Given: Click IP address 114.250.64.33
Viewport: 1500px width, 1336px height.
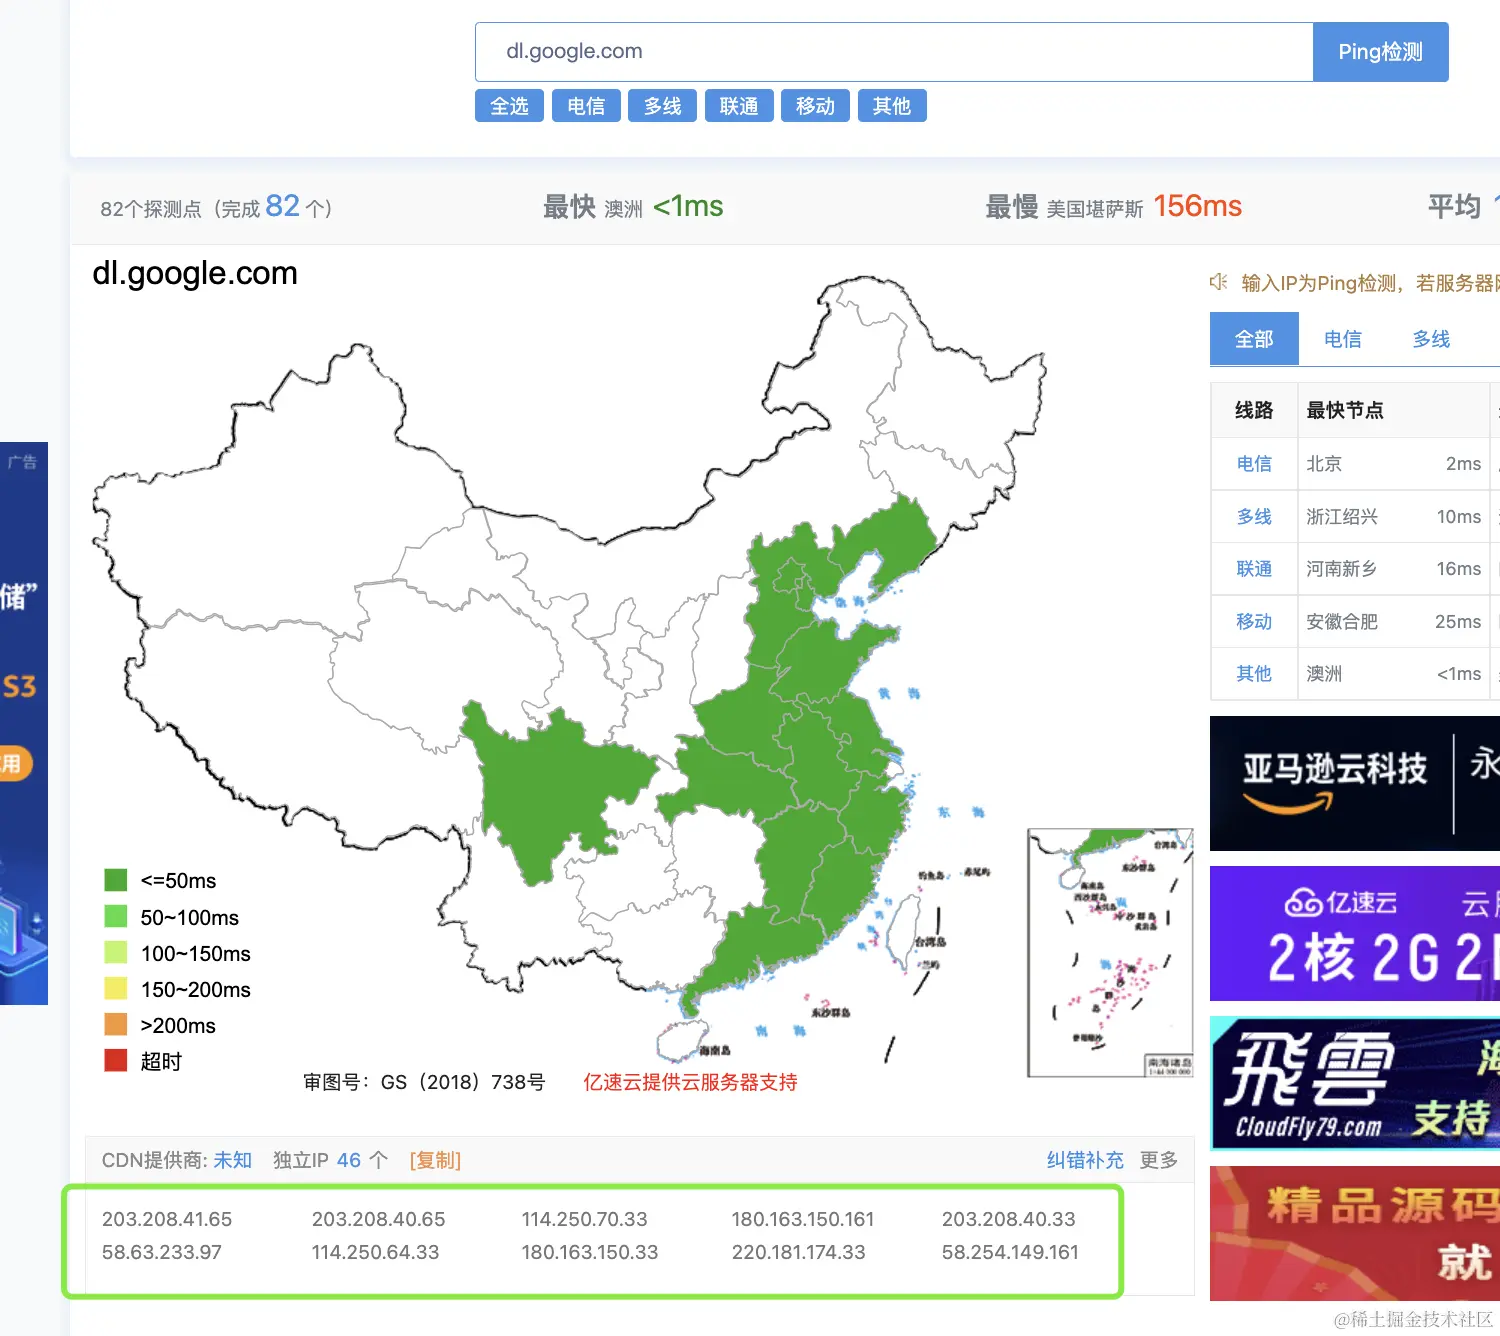Looking at the screenshot, I should coord(375,1252).
